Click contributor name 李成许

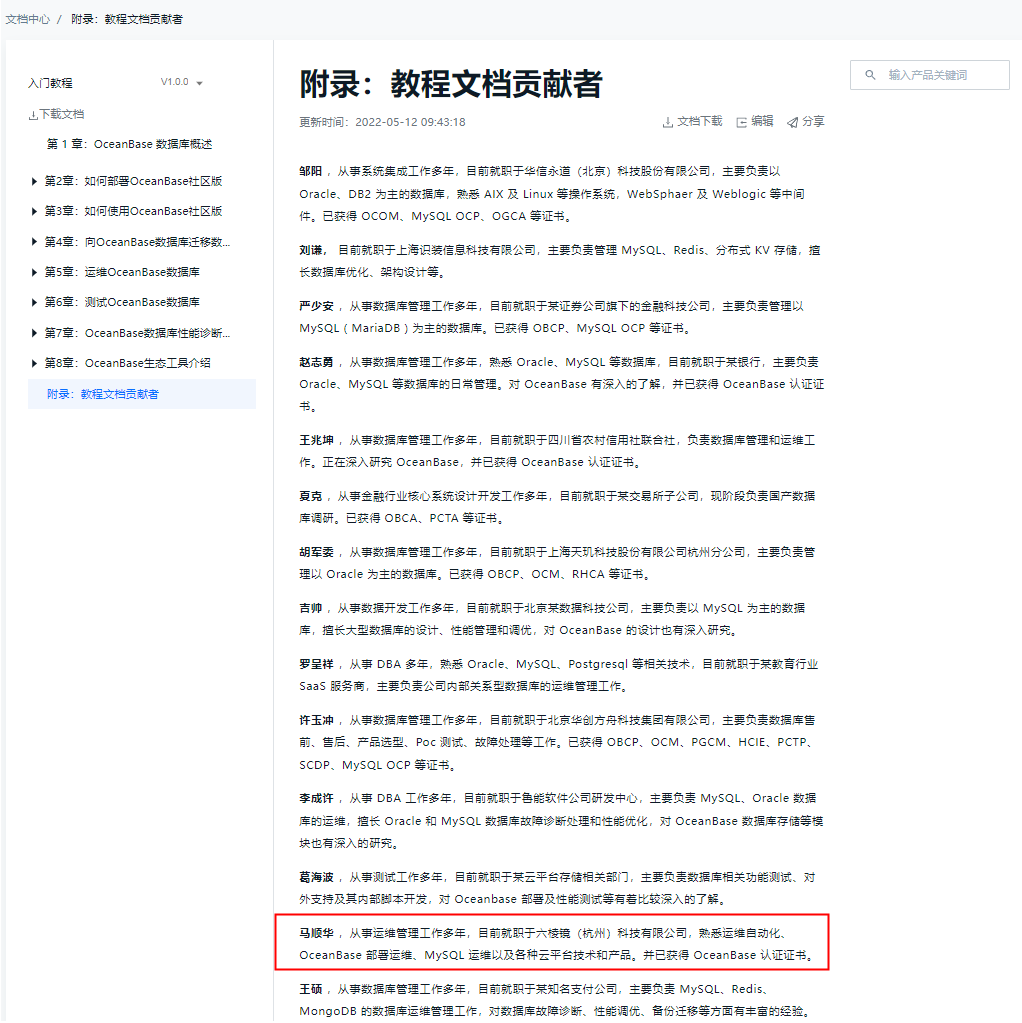[x=317, y=799]
